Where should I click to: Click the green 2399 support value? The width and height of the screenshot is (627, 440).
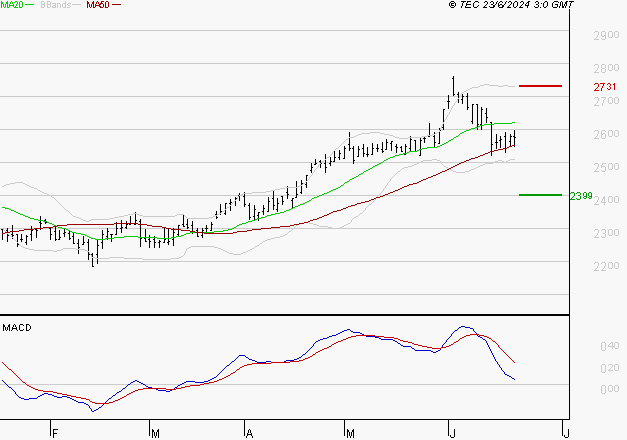(581, 196)
